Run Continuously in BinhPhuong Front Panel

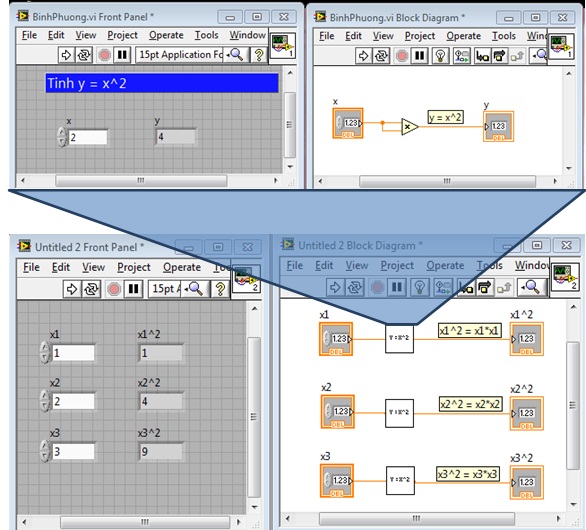click(84, 55)
